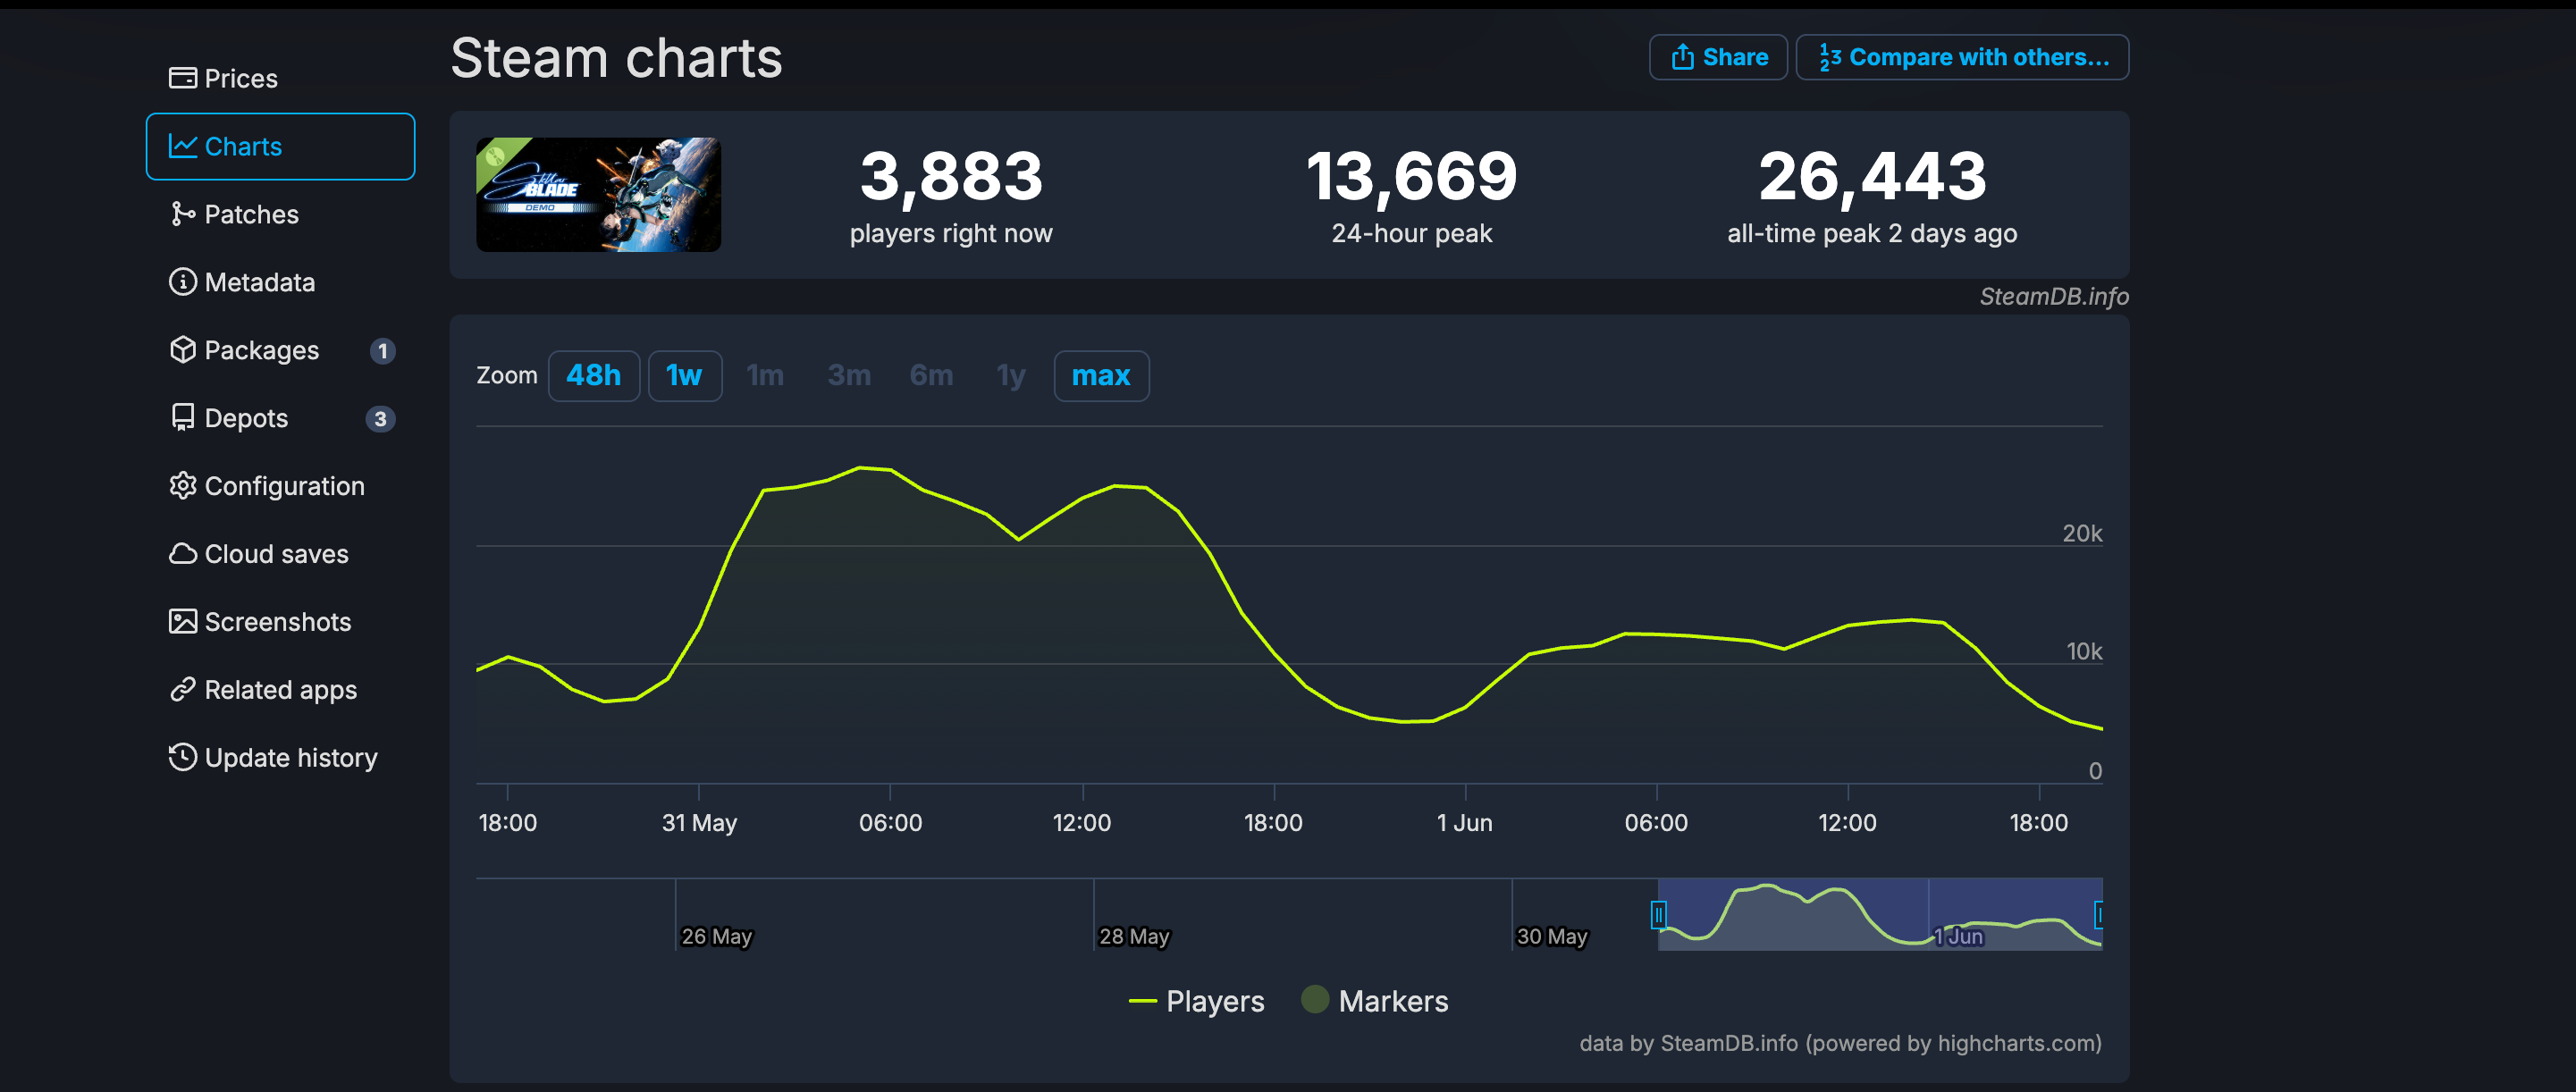
Task: Click the Stellar Blade demo thumbnail
Action: [598, 195]
